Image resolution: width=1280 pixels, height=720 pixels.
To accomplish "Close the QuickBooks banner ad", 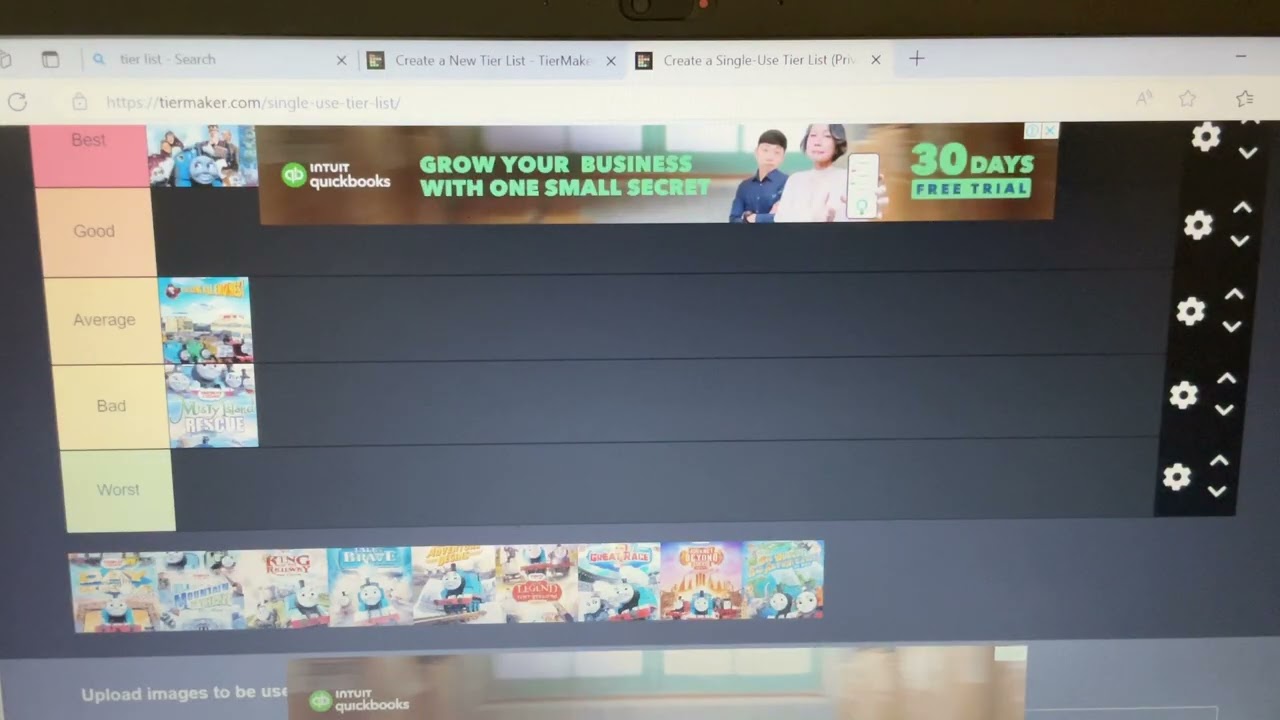I will (x=1050, y=130).
